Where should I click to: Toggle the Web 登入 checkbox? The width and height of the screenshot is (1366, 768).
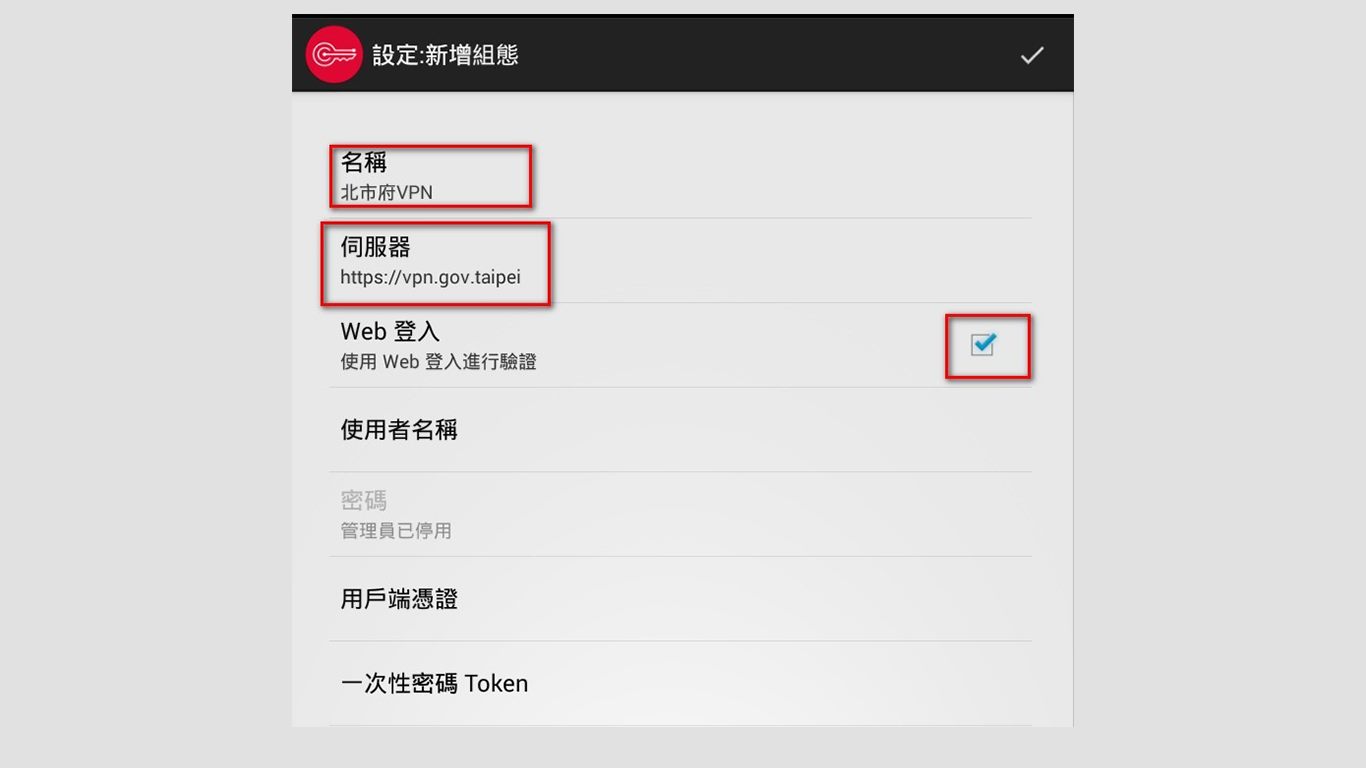pyautogui.click(x=984, y=344)
